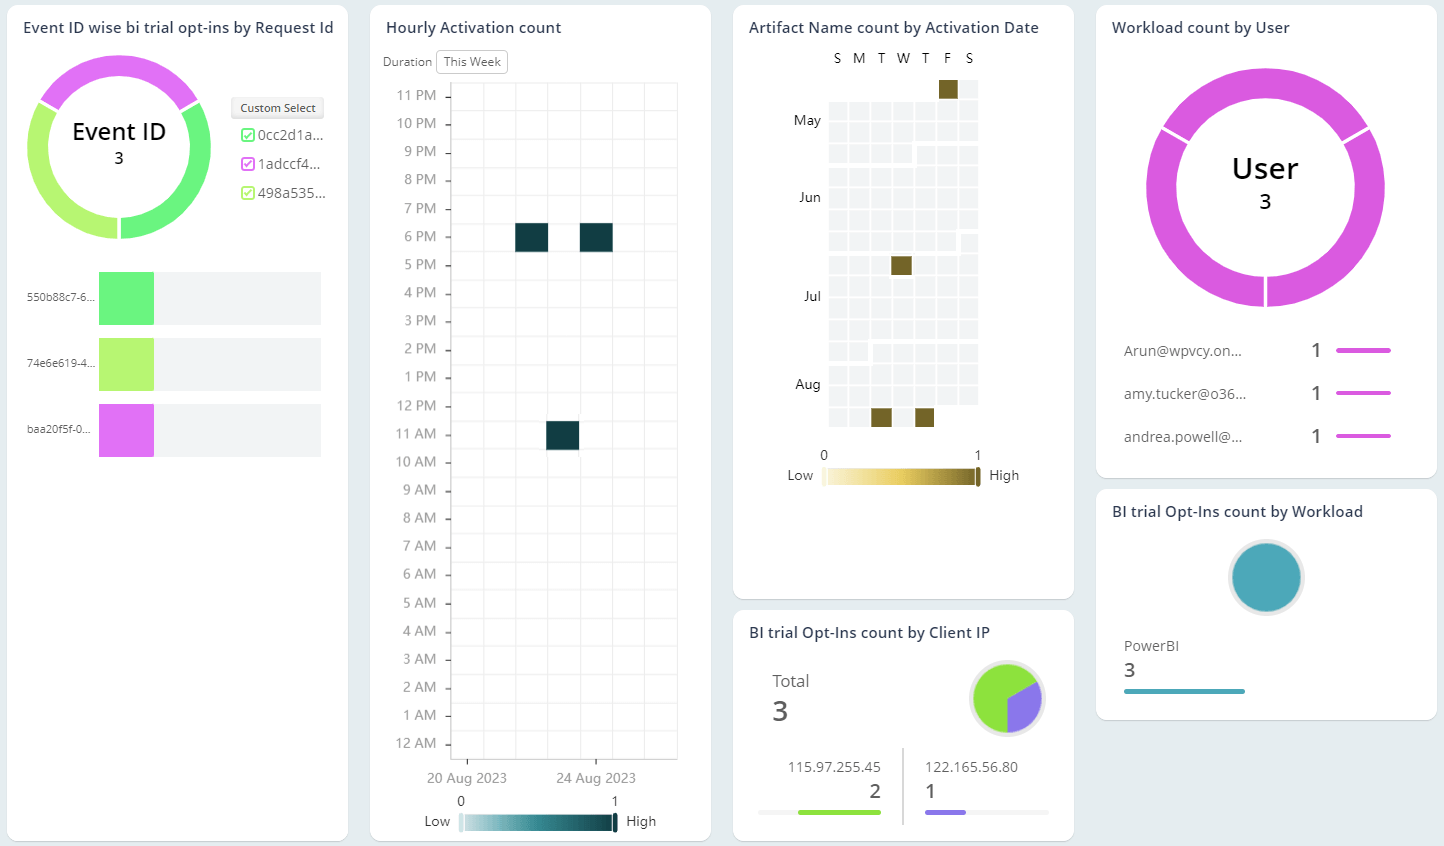Click the 74e6e619 request bar
This screenshot has width=1444, height=846.
126,364
